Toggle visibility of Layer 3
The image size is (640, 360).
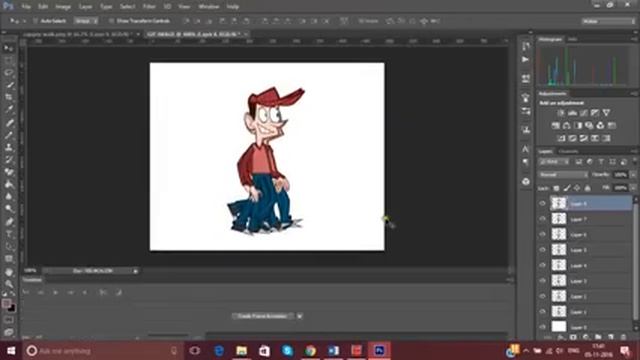(x=542, y=281)
